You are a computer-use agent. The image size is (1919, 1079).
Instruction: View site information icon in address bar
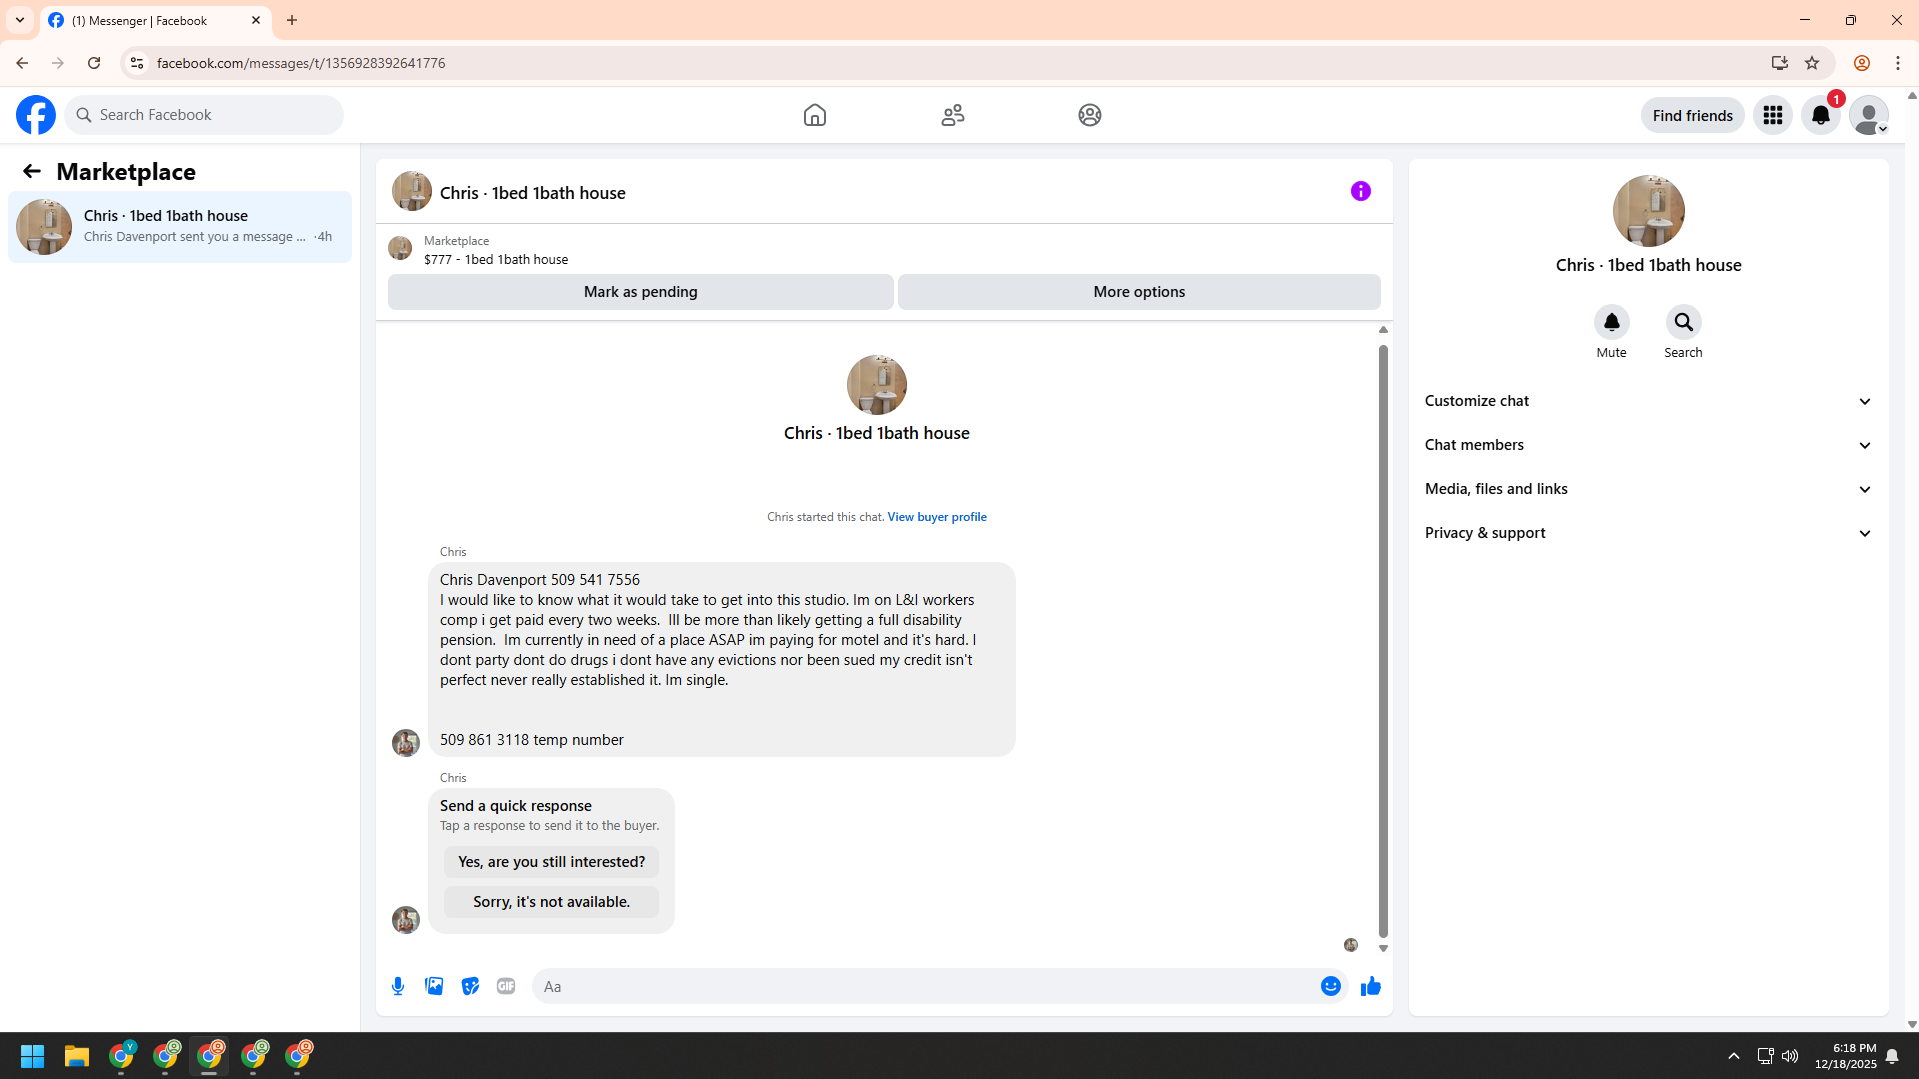click(137, 63)
